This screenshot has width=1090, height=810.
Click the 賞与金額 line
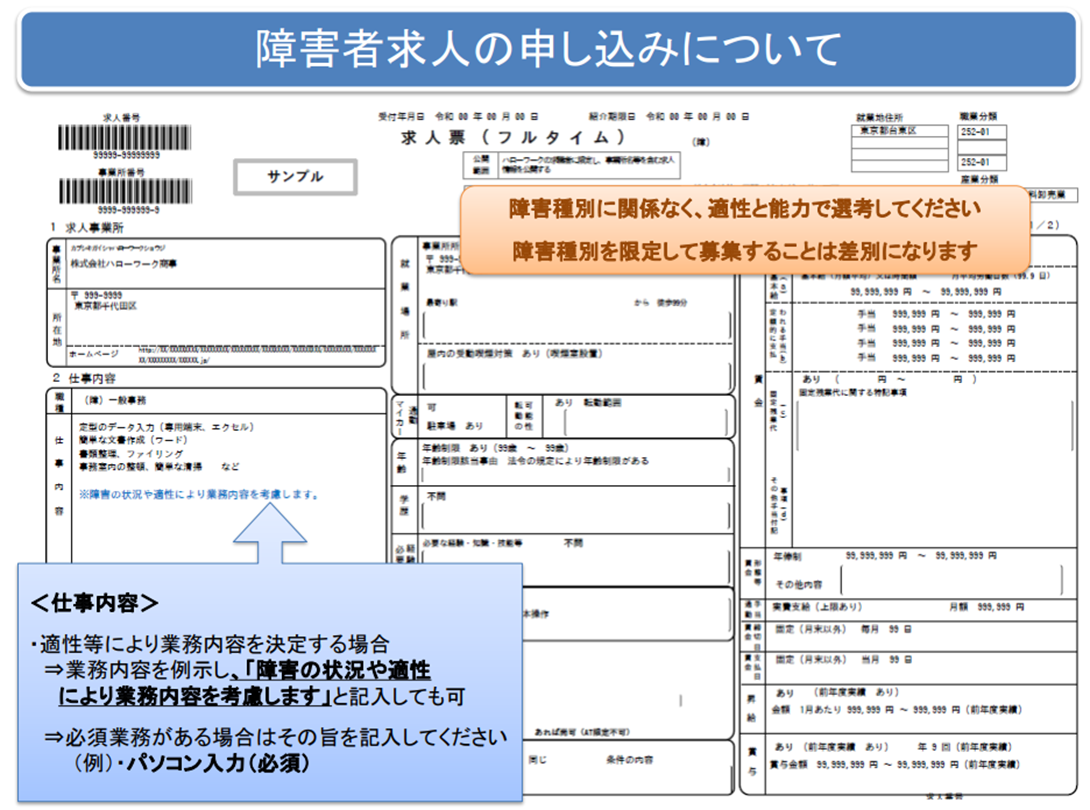click(x=894, y=764)
